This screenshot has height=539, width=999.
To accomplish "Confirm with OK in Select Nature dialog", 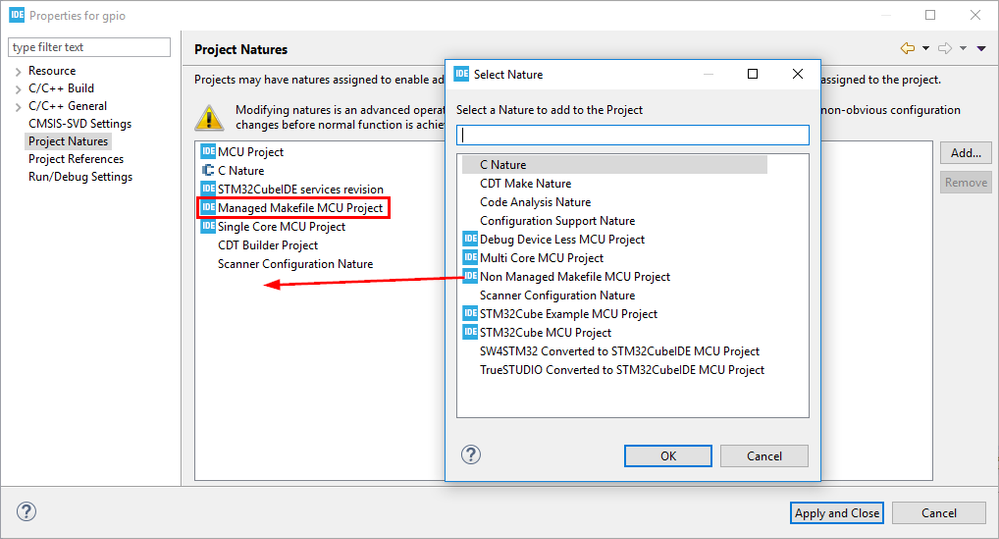I will (x=668, y=456).
